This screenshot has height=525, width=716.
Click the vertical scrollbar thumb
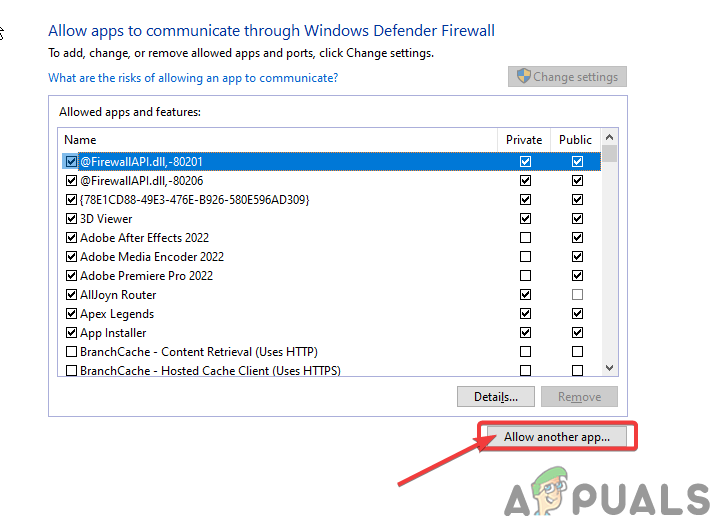click(x=609, y=153)
